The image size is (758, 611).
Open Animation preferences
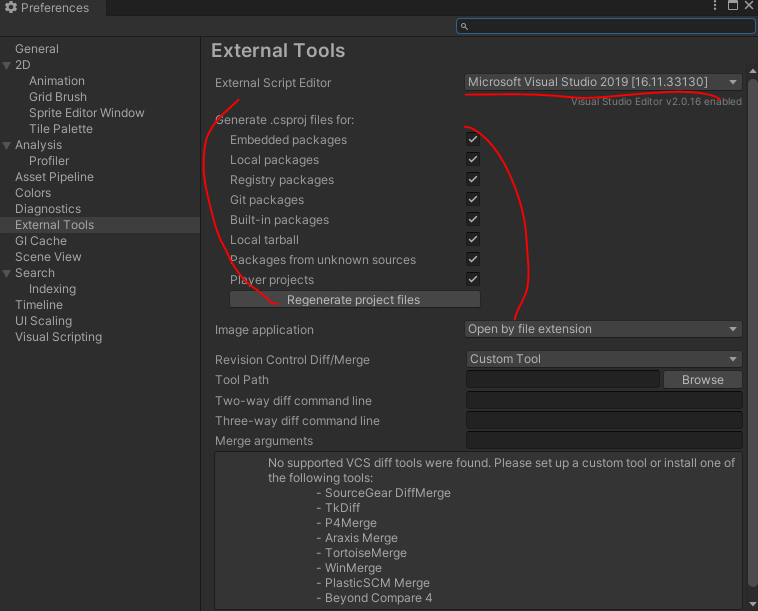(57, 81)
